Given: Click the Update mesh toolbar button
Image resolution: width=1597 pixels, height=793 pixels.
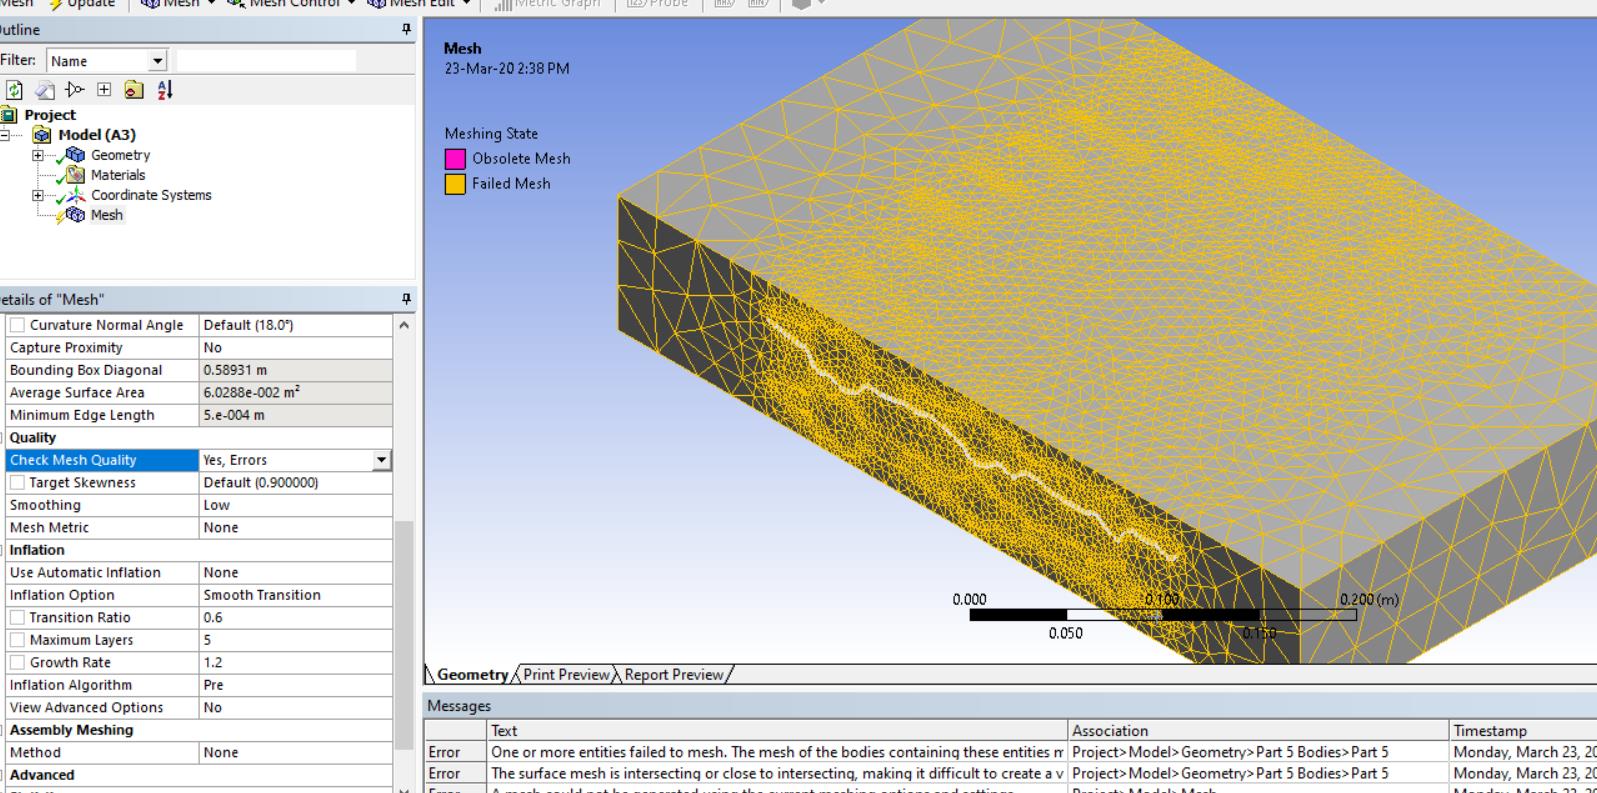Looking at the screenshot, I should pos(82,4).
